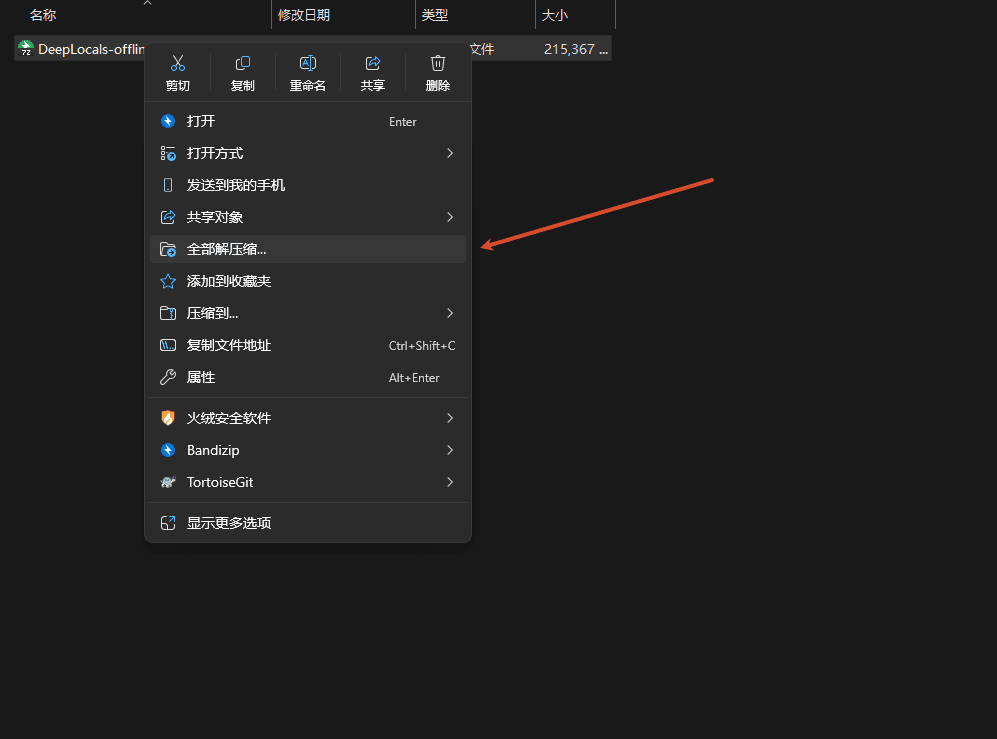Choose 全部解压缩... to extract all

(x=227, y=249)
